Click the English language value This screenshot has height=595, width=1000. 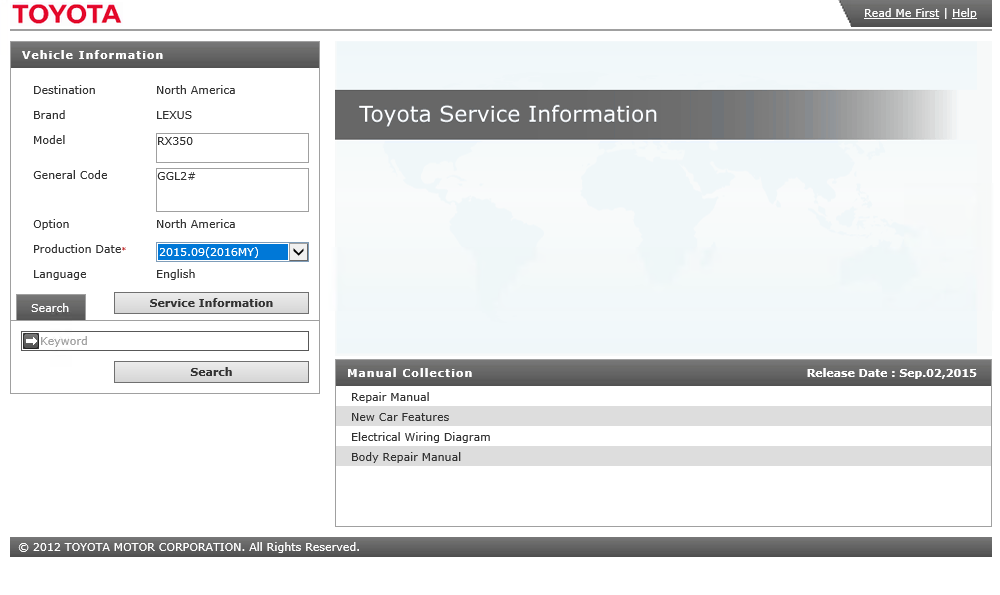tap(176, 274)
